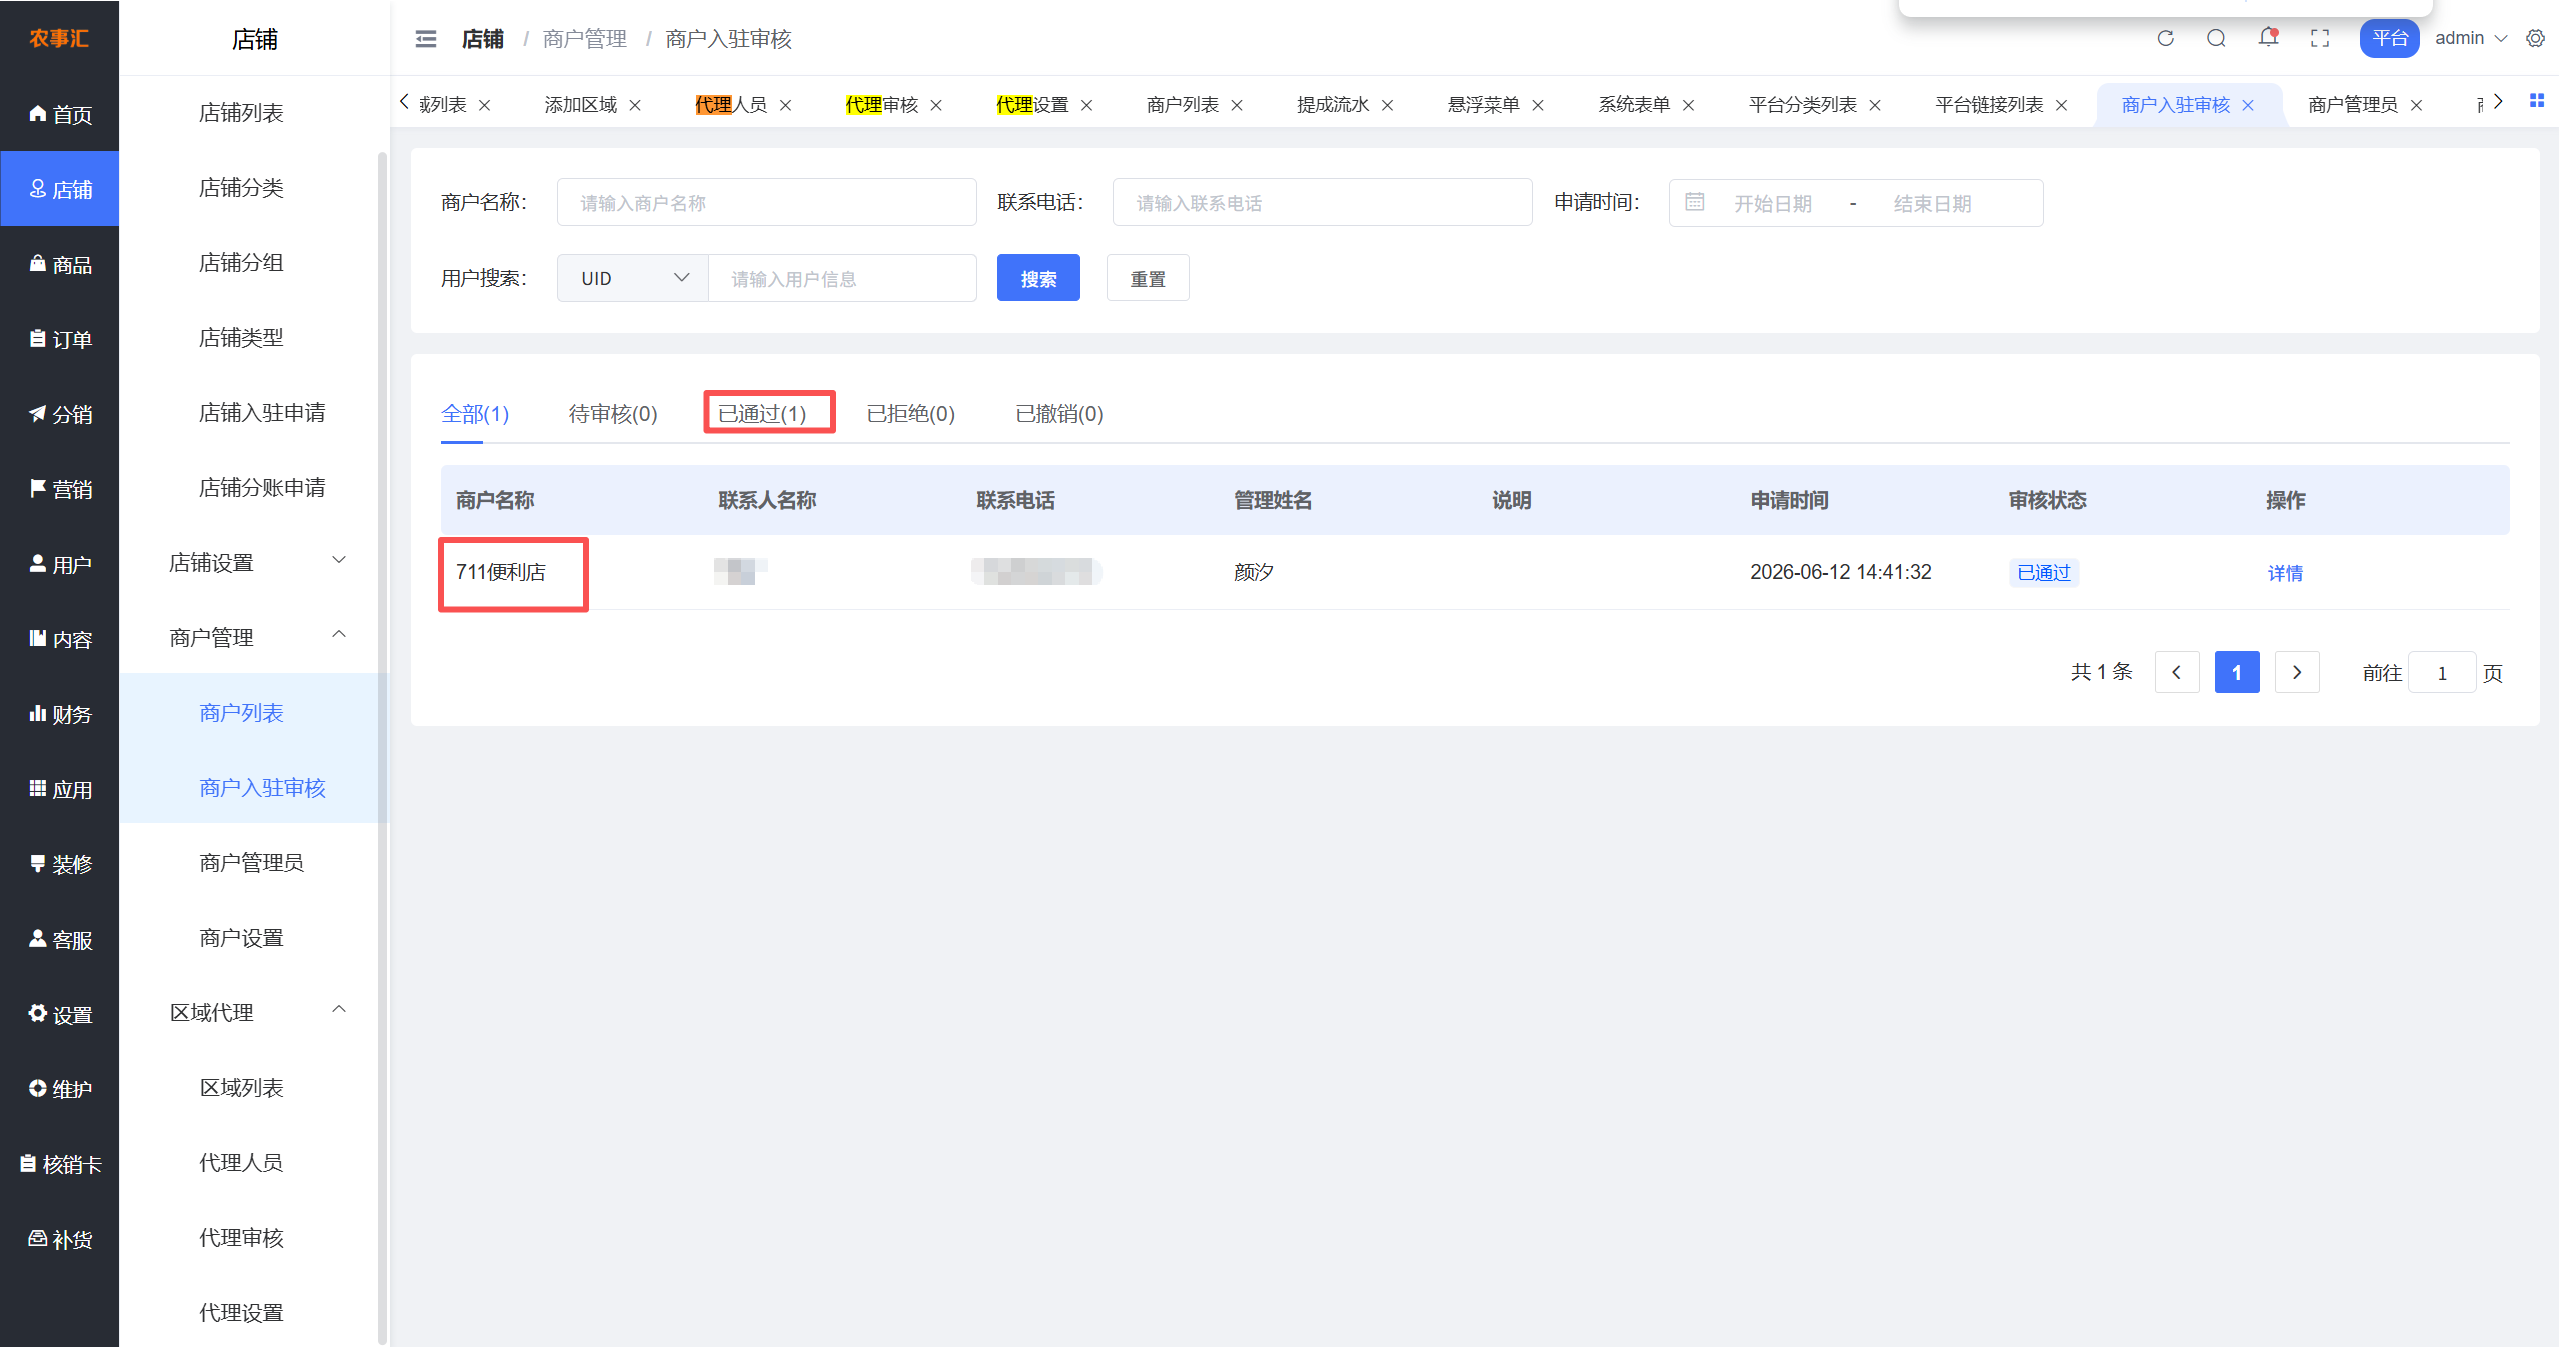Go to the next page arrow
The image size is (2559, 1347).
coord(2297,672)
